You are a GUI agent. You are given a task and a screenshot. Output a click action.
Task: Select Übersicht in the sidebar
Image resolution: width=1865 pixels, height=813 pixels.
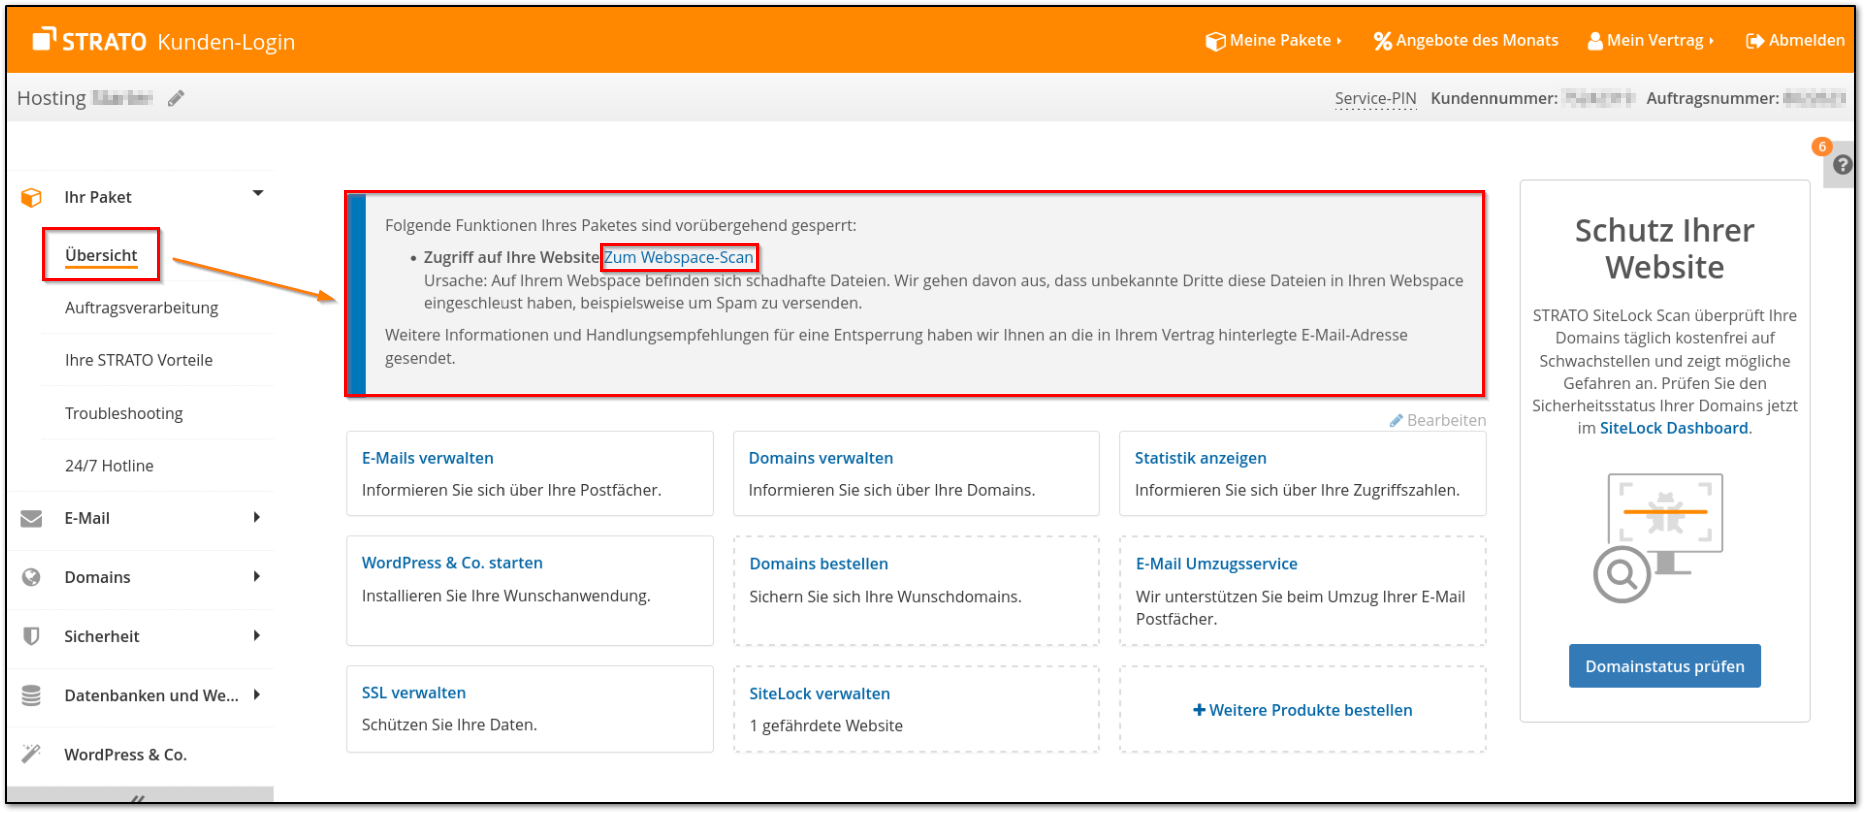101,255
